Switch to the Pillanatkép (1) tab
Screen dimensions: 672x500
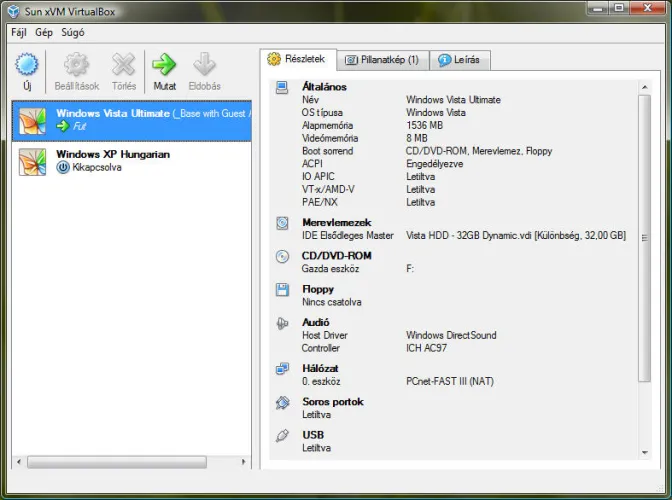click(382, 60)
